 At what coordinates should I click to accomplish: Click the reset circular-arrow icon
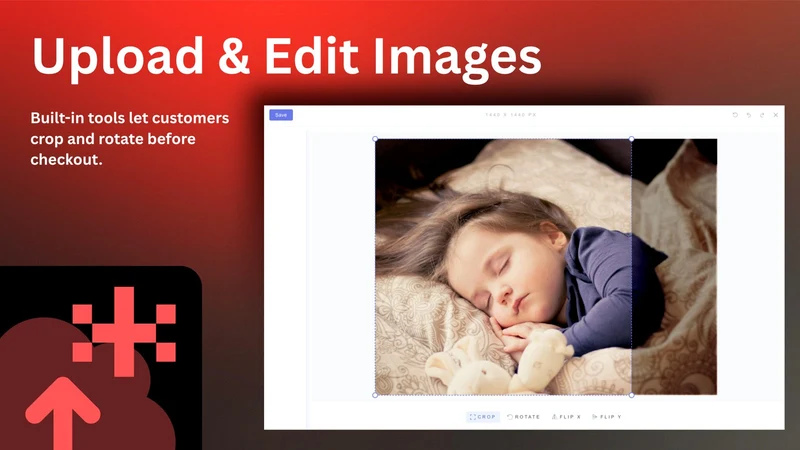[735, 115]
